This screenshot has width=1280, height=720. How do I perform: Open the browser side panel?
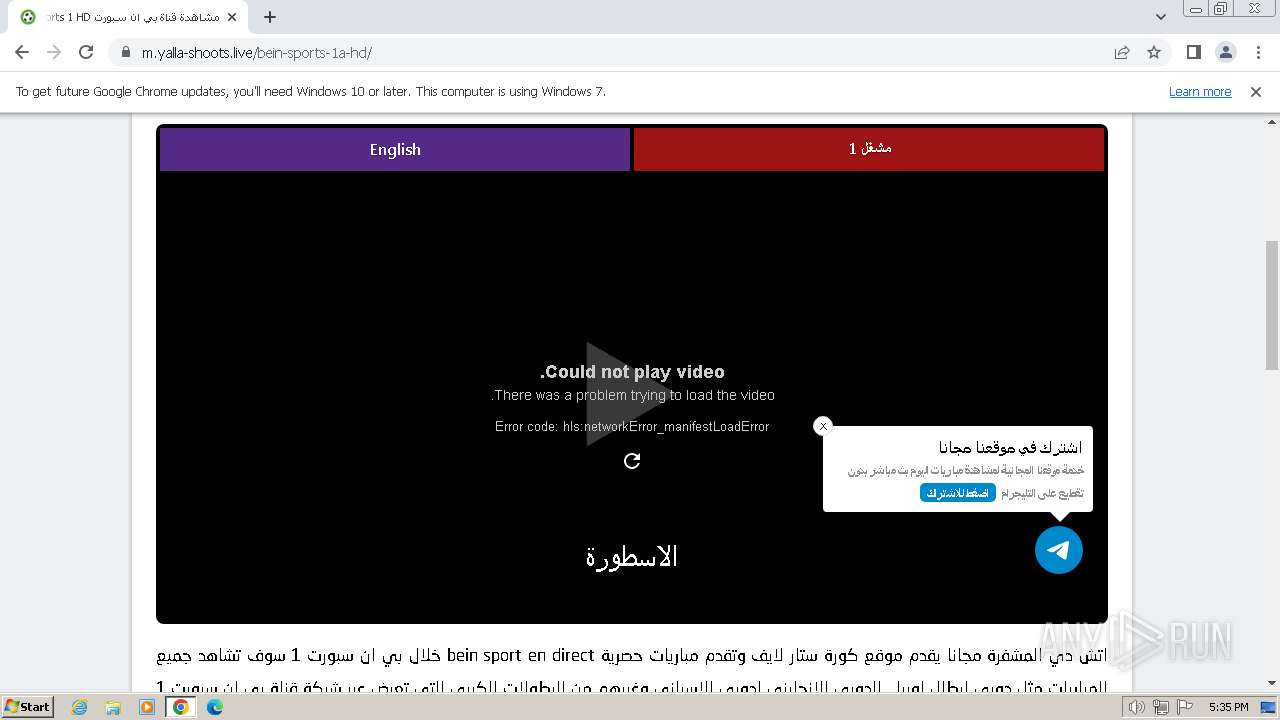pos(1193,52)
